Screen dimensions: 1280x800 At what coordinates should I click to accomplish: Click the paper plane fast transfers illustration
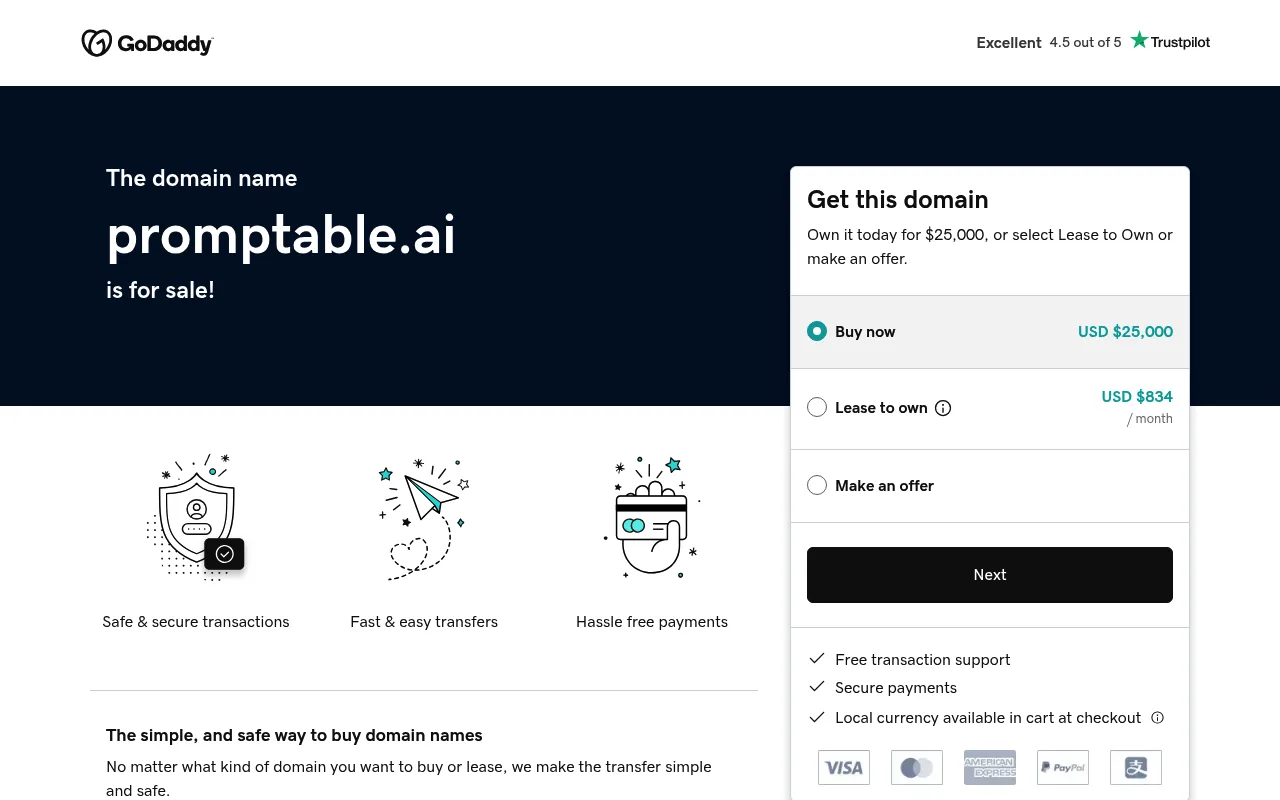click(x=424, y=518)
